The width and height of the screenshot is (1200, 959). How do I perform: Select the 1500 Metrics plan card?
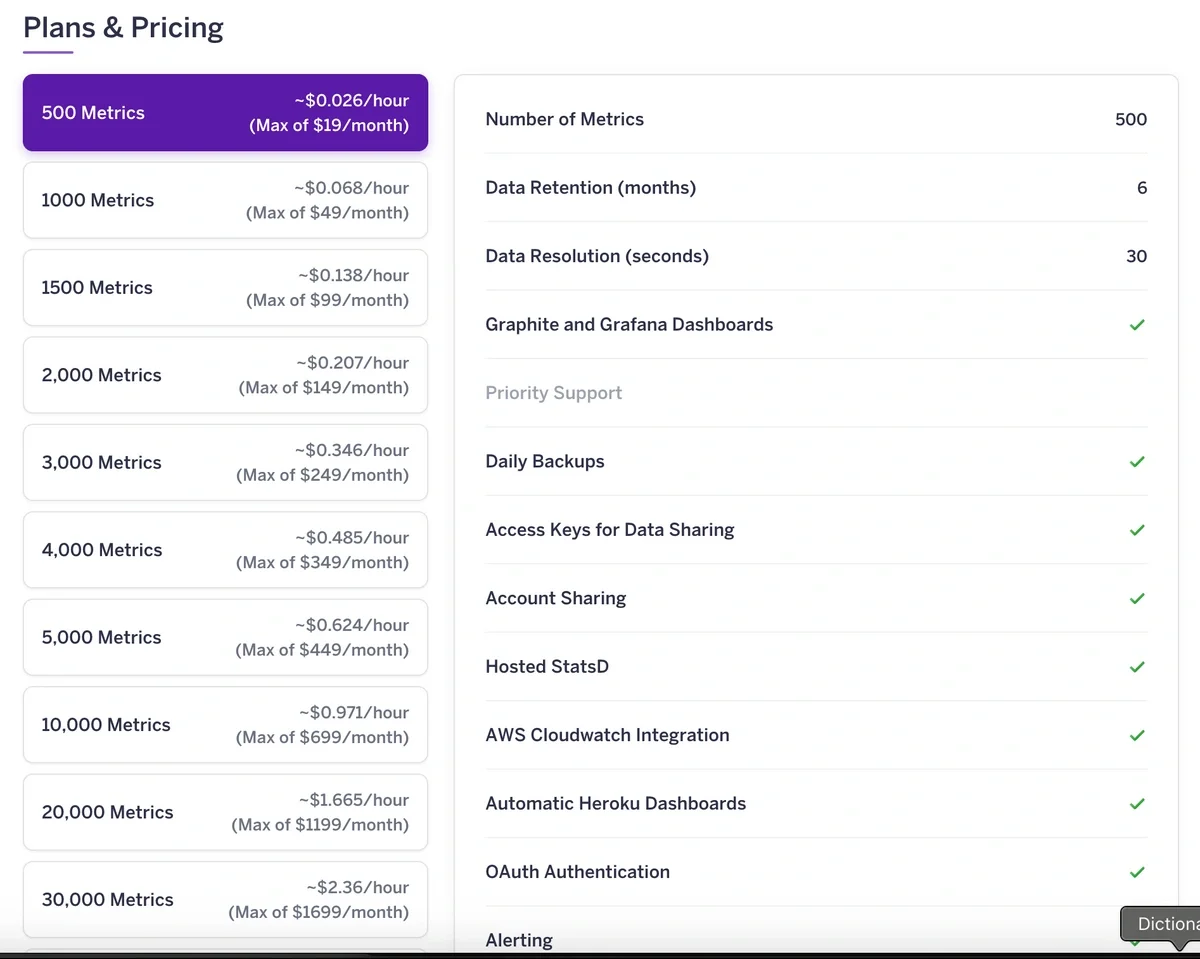point(225,288)
